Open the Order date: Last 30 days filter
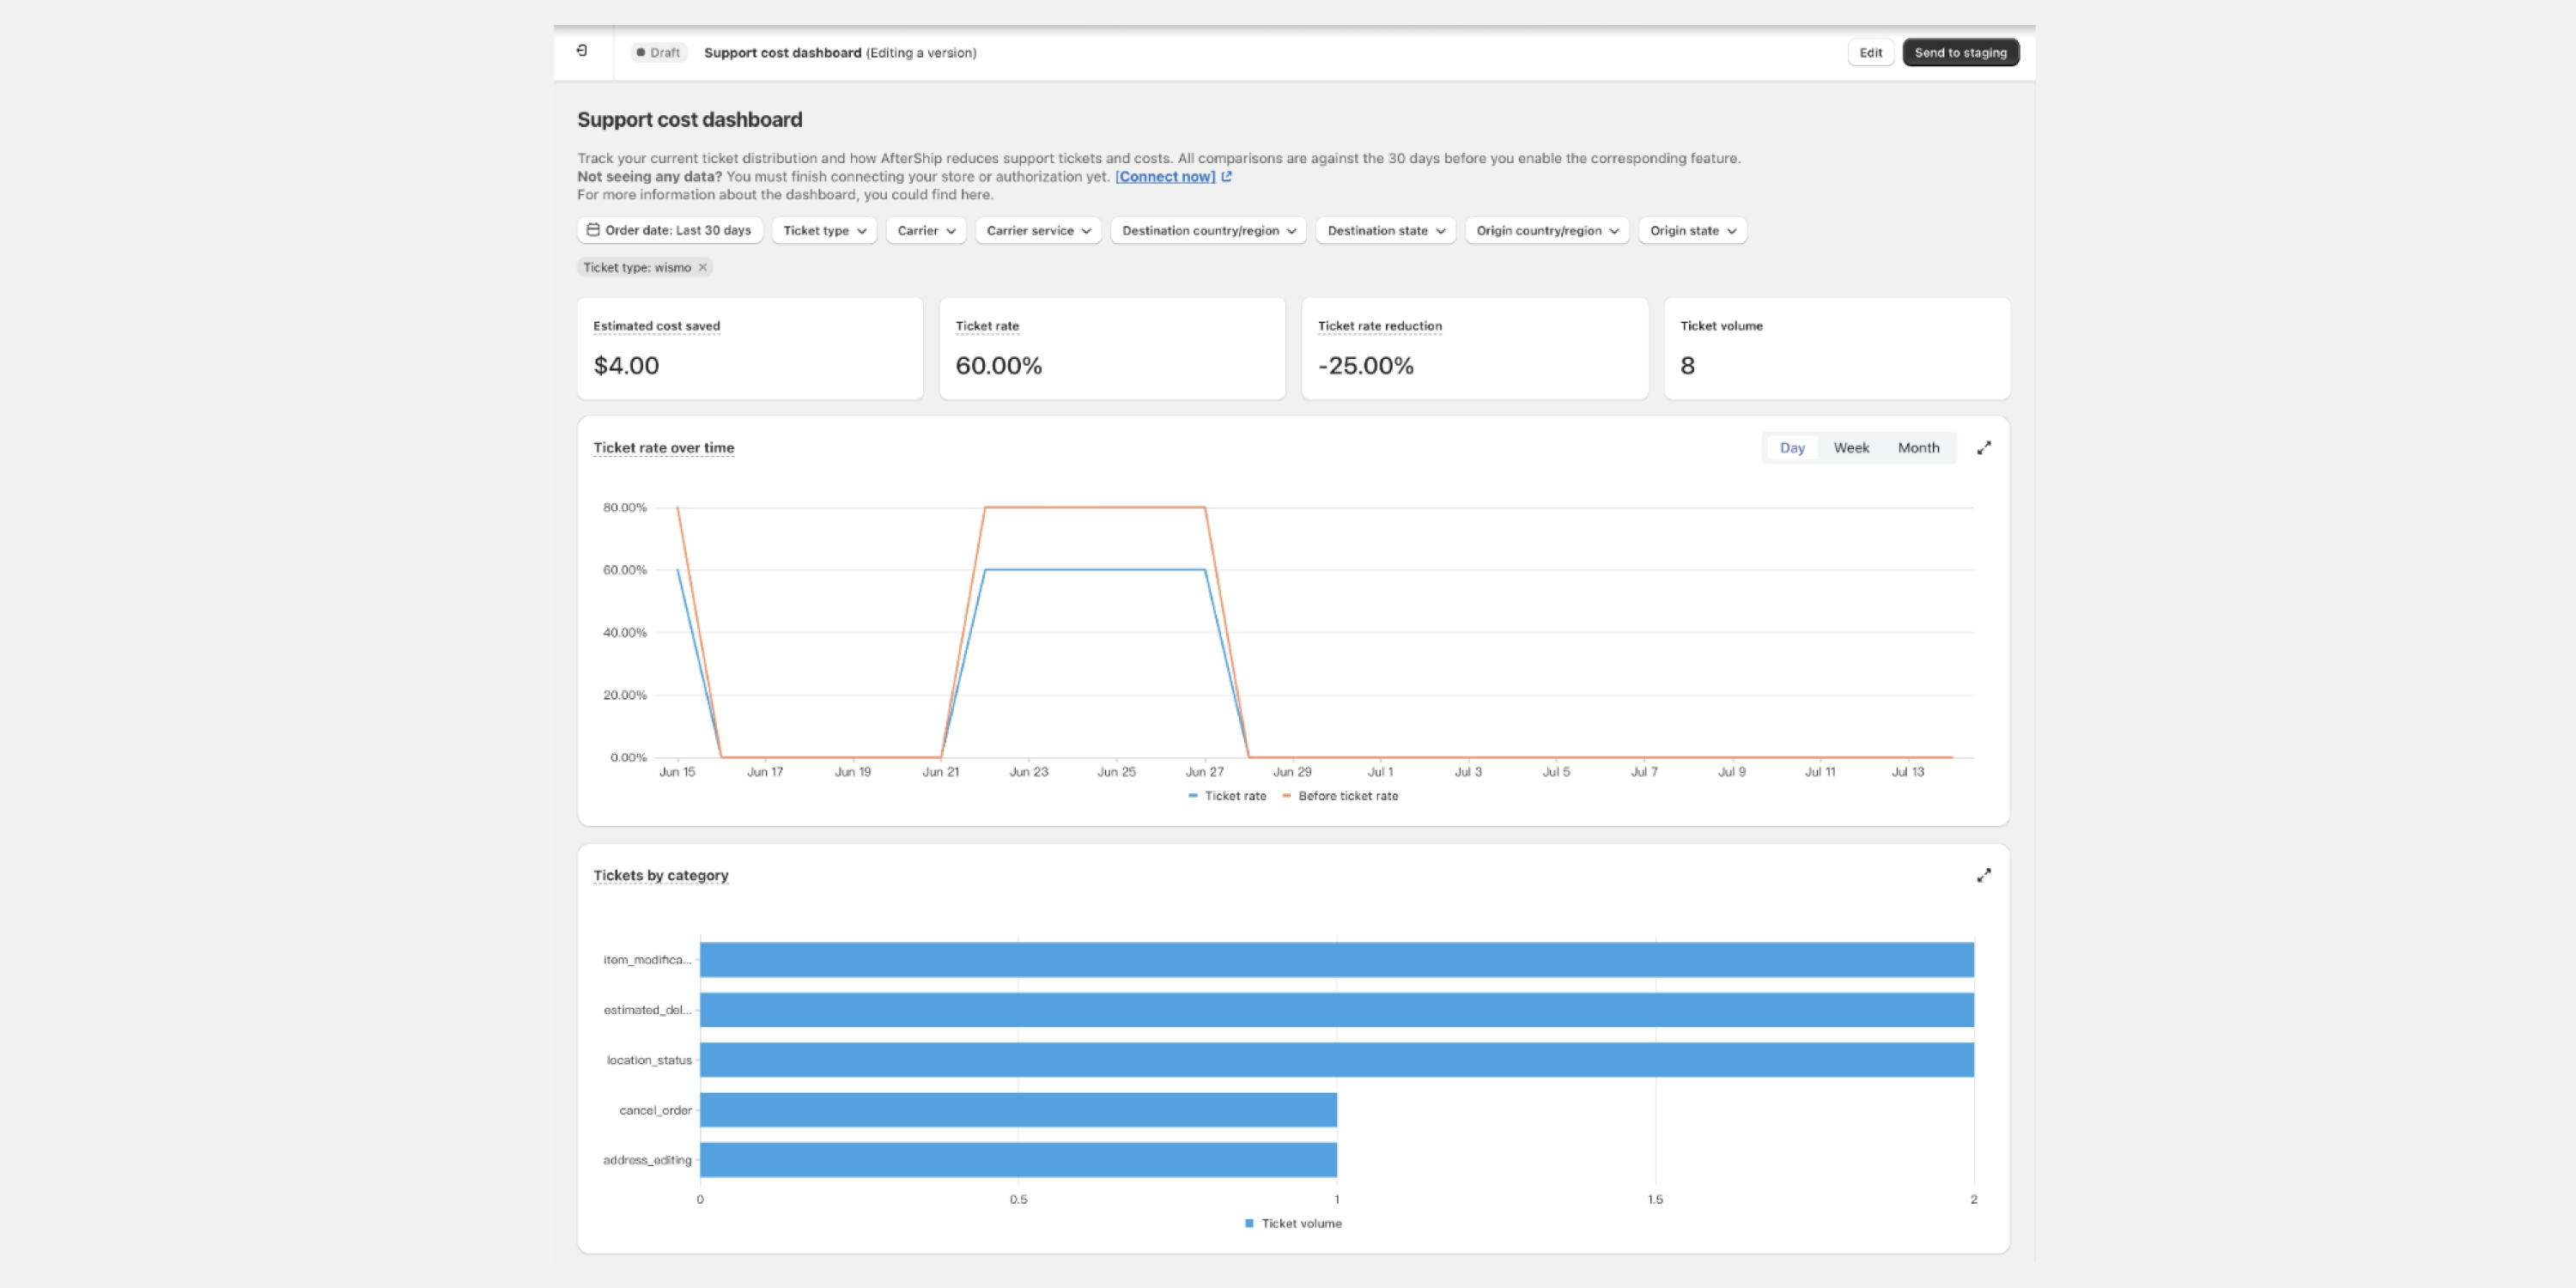The image size is (2576, 1288). click(669, 230)
